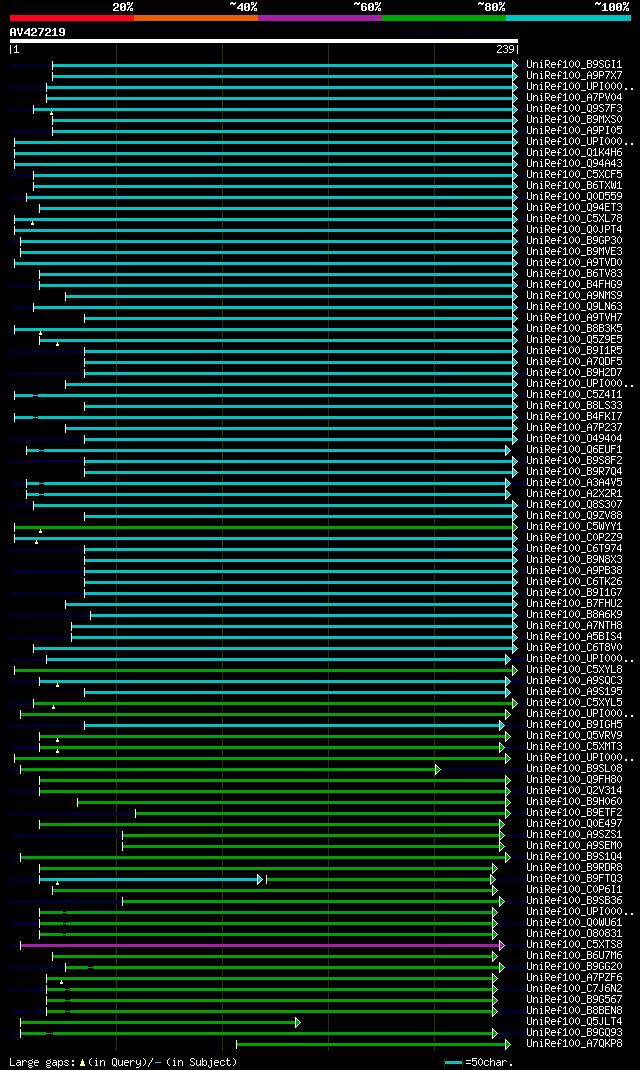Select UniRef100_B9R7Q4 label

[574, 472]
